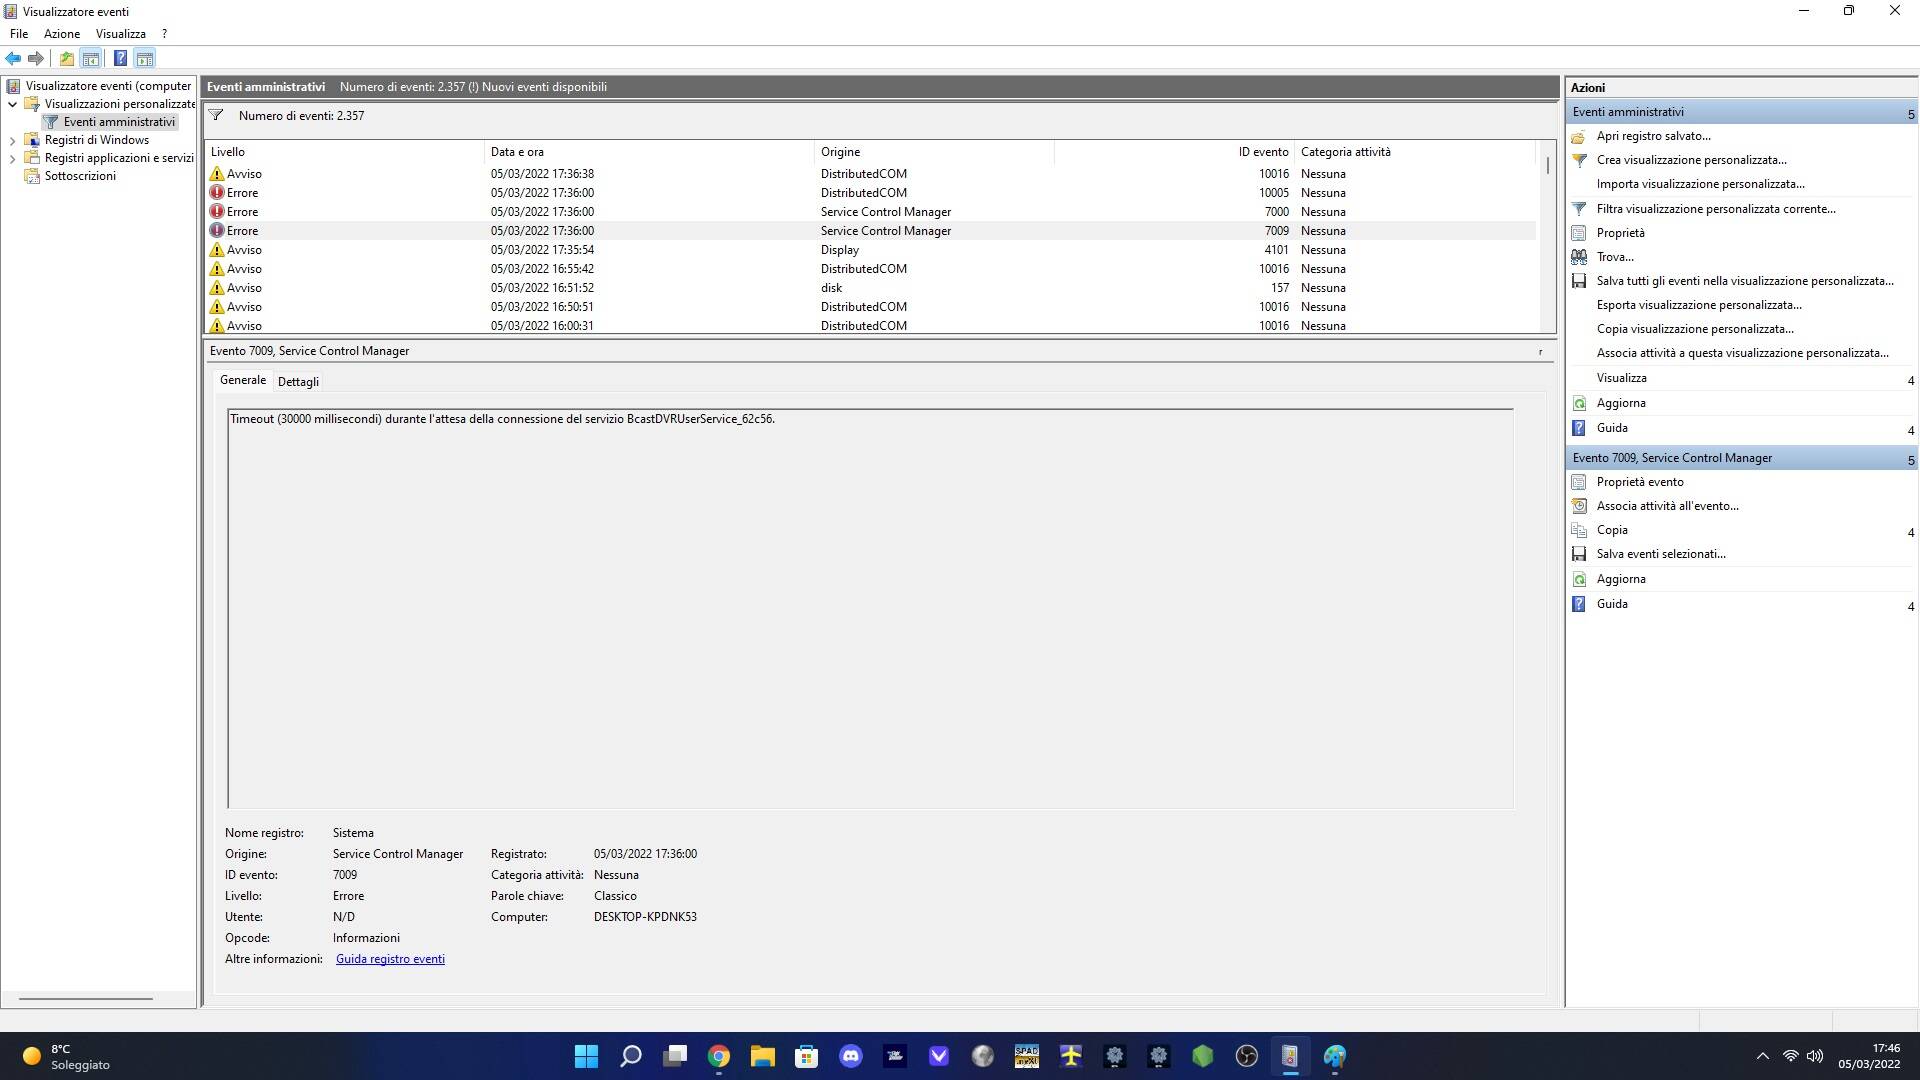This screenshot has width=1920, height=1080.
Task: Sort events by the ID evento column header
Action: click(1173, 152)
